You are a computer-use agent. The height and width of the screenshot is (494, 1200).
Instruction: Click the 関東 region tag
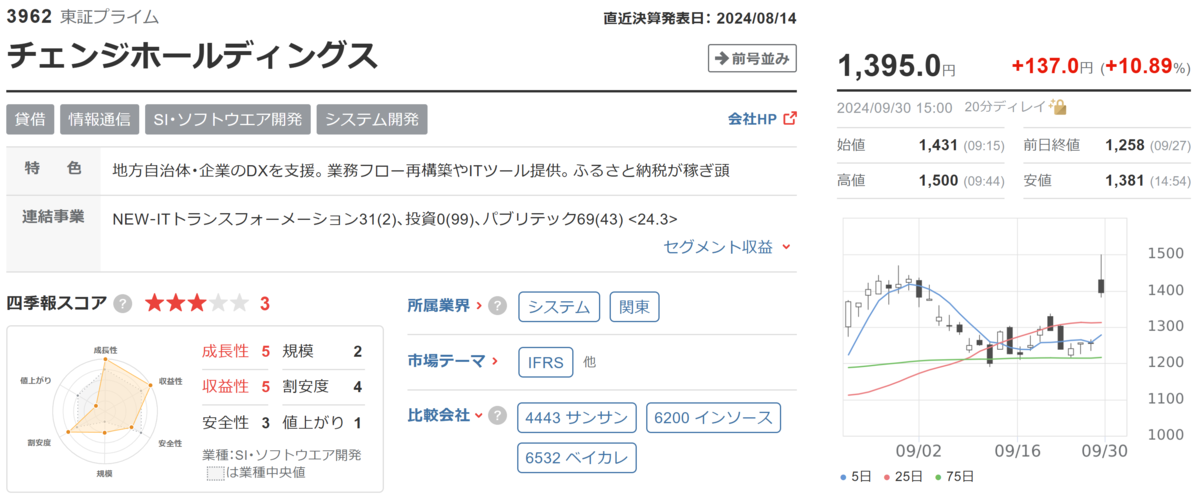[635, 307]
